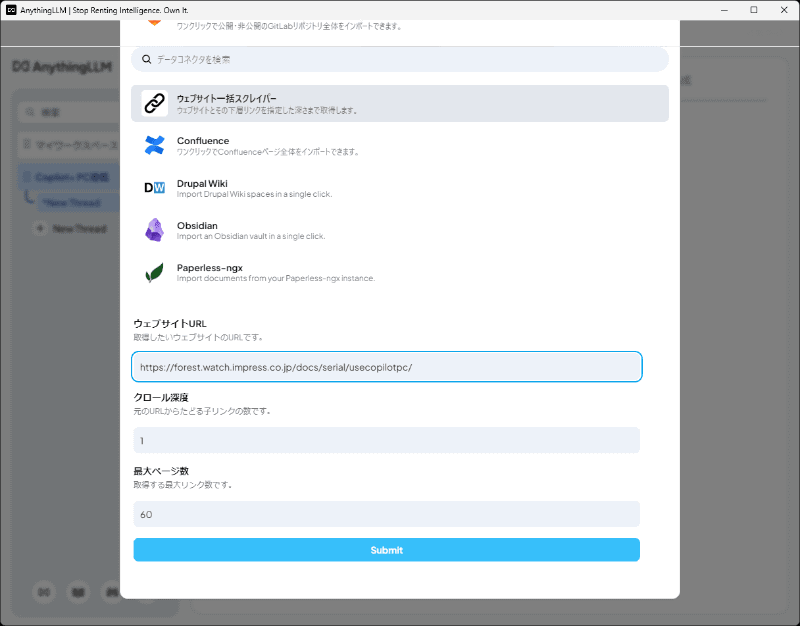
Task: Choose the Confluence data connector
Action: pos(400,145)
